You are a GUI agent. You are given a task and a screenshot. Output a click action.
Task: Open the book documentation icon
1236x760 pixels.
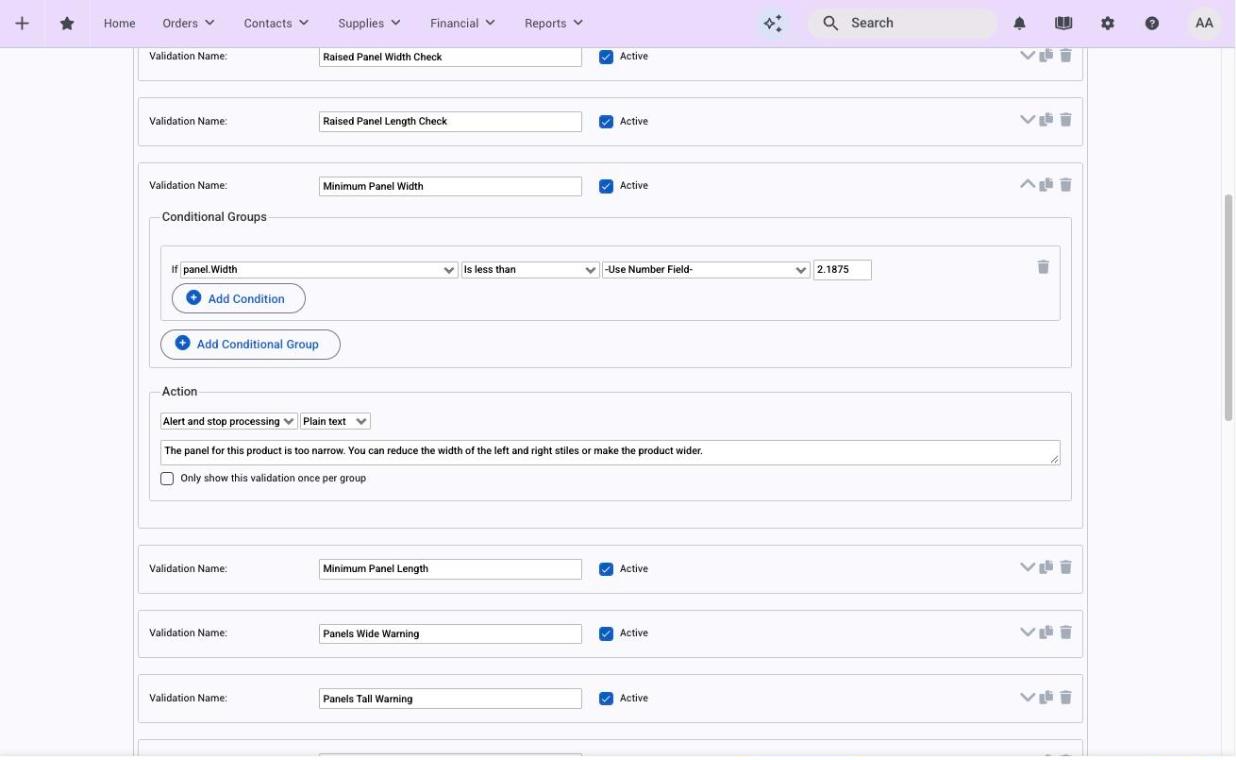point(1063,23)
